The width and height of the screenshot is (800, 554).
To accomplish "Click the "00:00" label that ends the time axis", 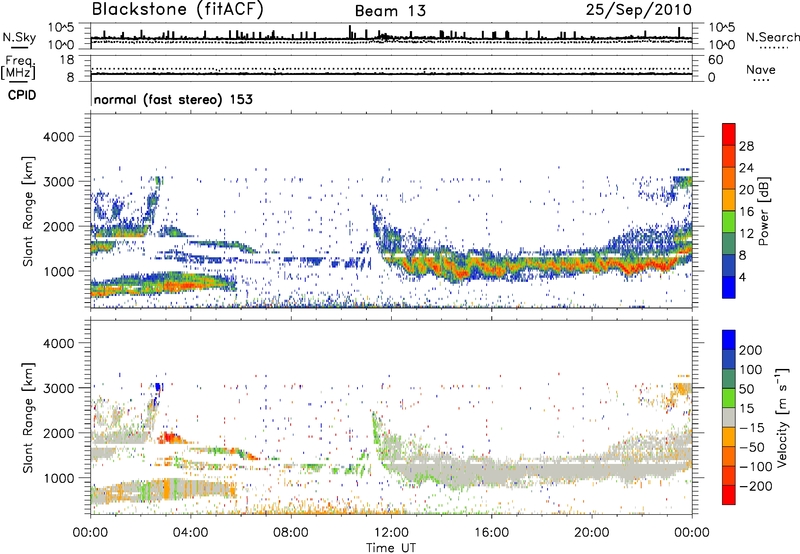I will [692, 533].
